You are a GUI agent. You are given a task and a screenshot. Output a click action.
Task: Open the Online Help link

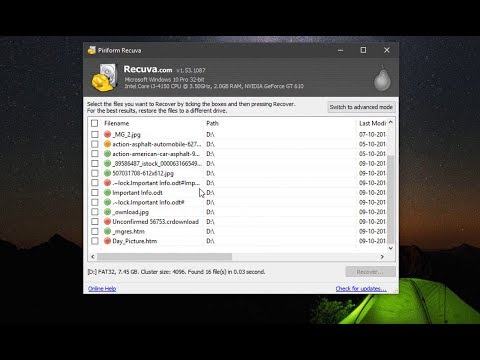pyautogui.click(x=102, y=288)
